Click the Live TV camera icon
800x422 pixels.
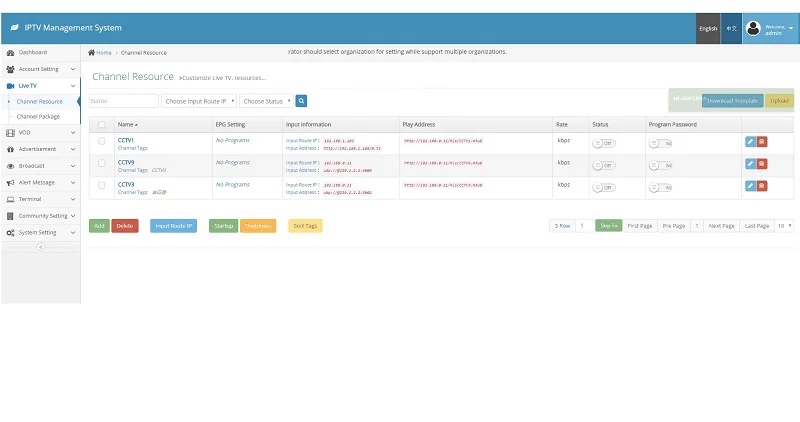click(10, 86)
